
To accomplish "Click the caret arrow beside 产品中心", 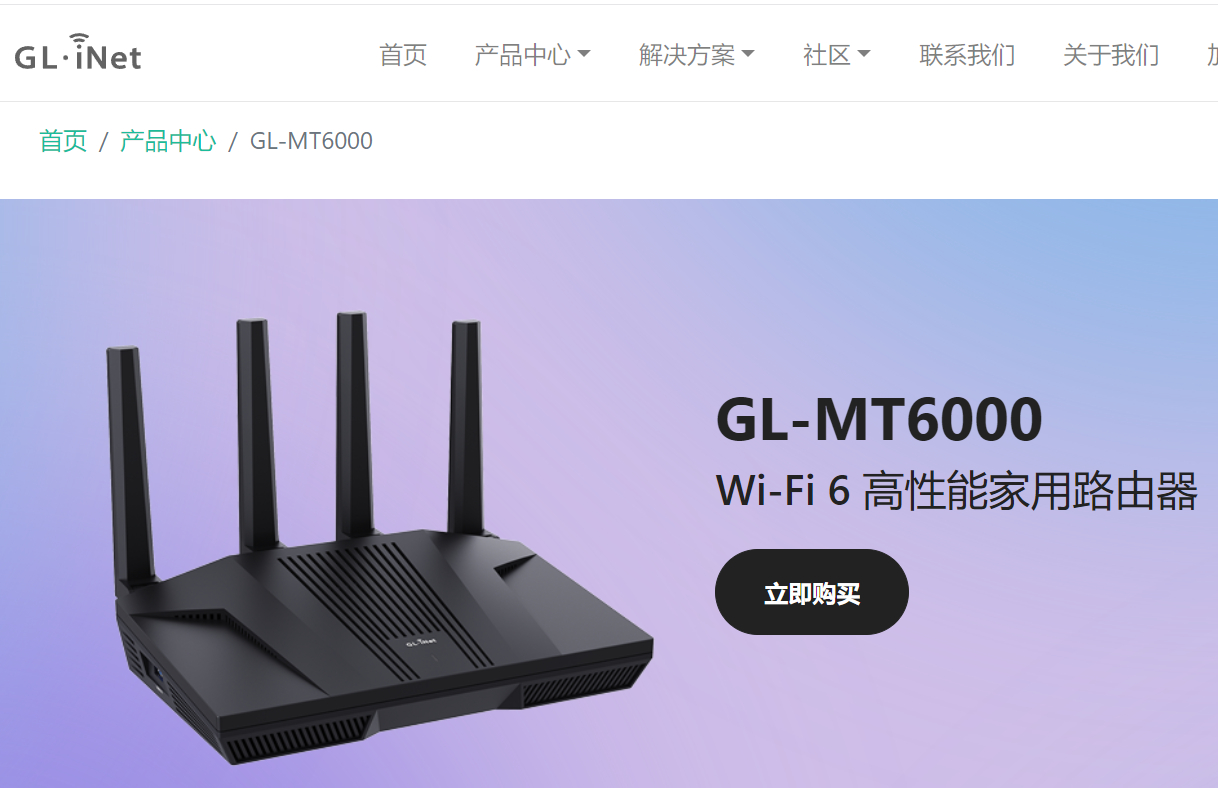I will coord(584,54).
